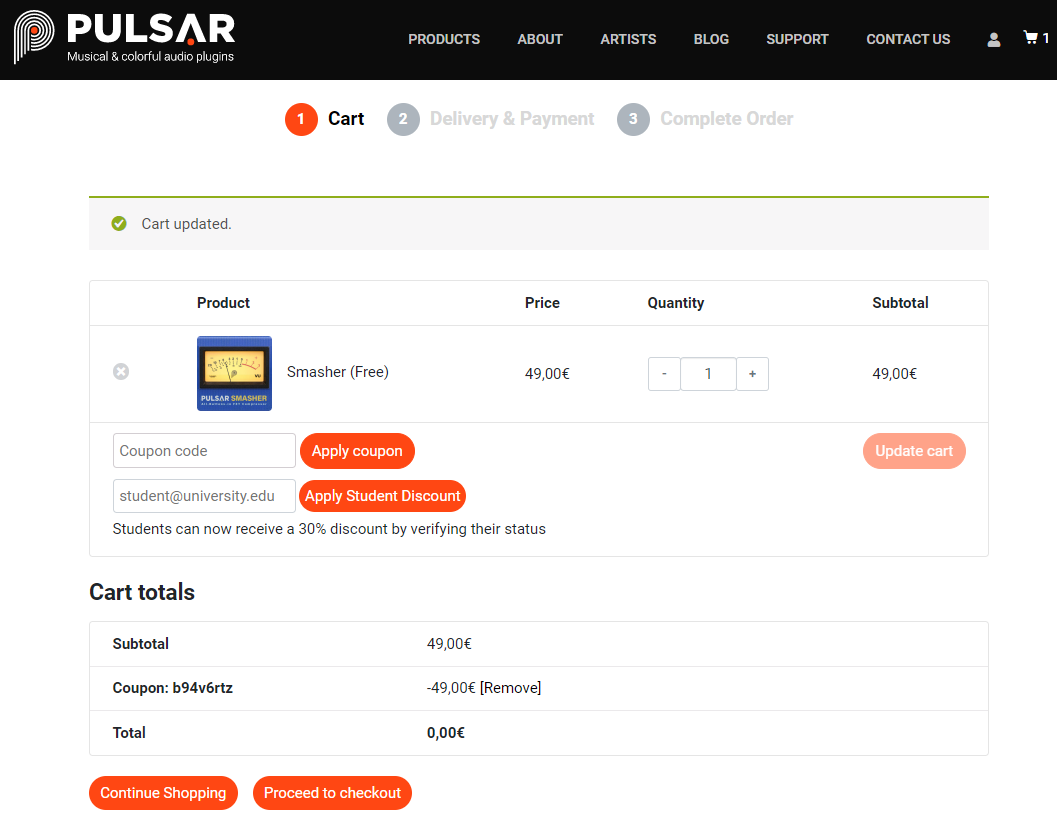Select step 1 Cart

(325, 119)
